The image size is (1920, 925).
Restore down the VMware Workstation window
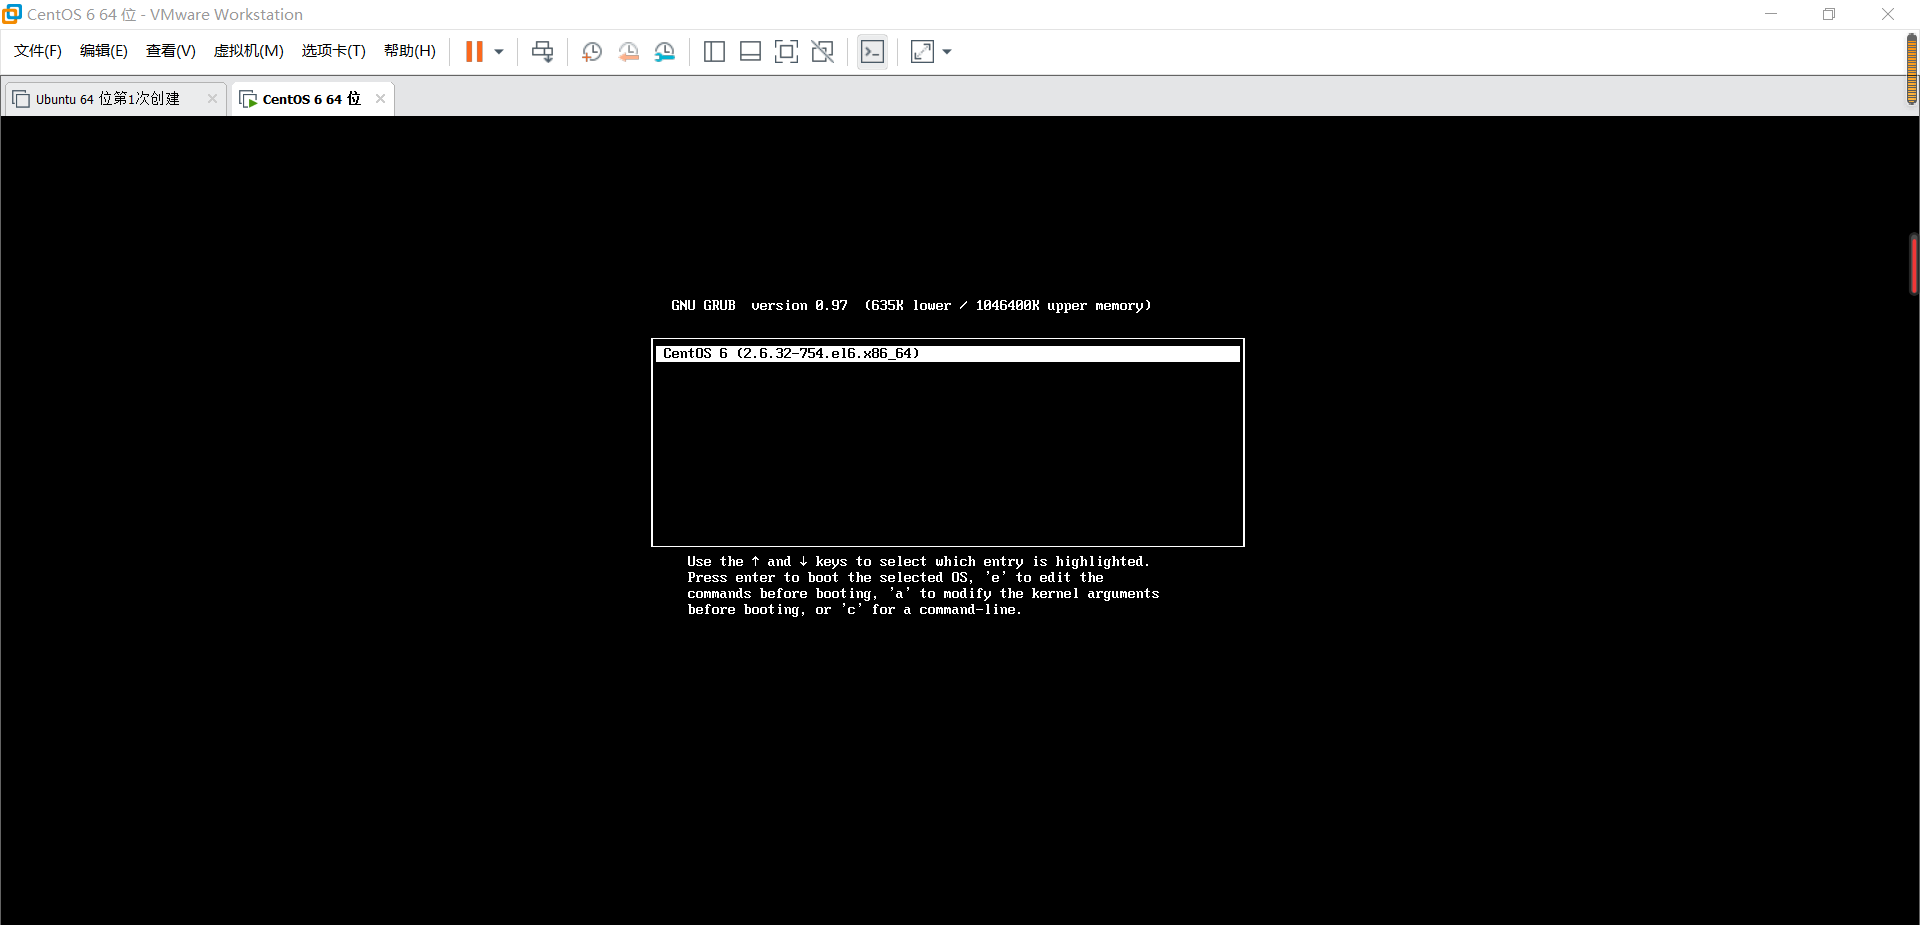coord(1829,14)
